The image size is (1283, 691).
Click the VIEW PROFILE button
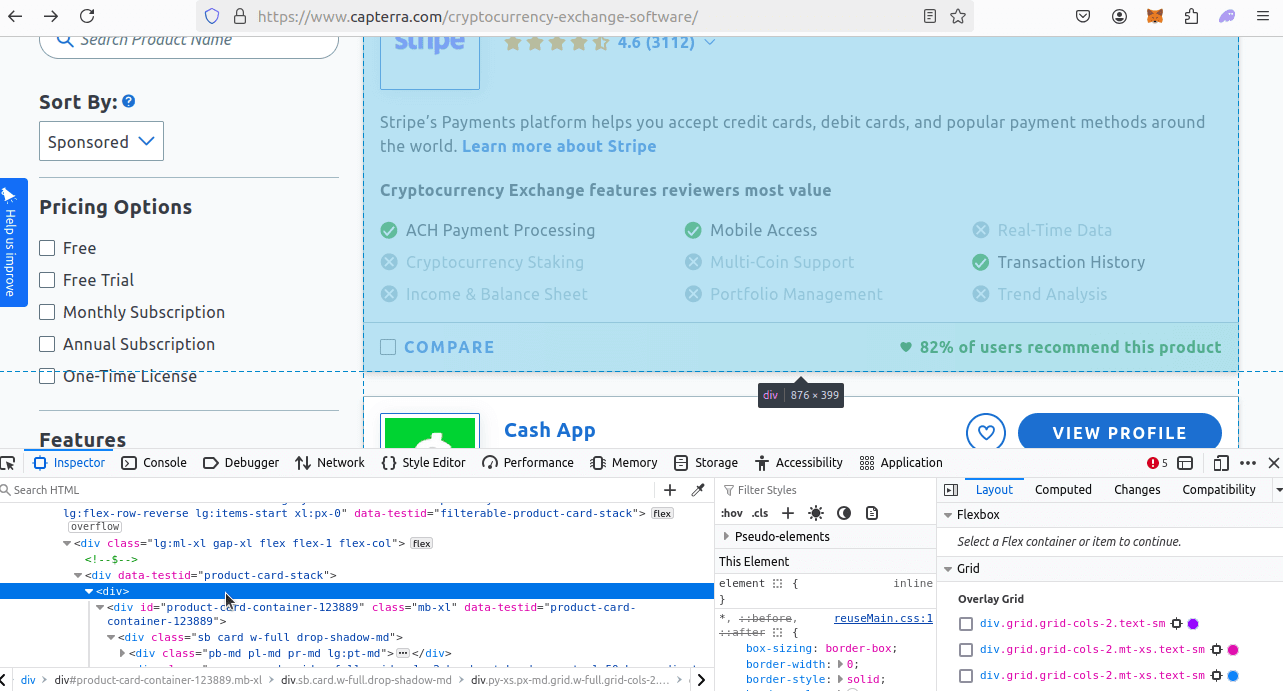point(1120,433)
